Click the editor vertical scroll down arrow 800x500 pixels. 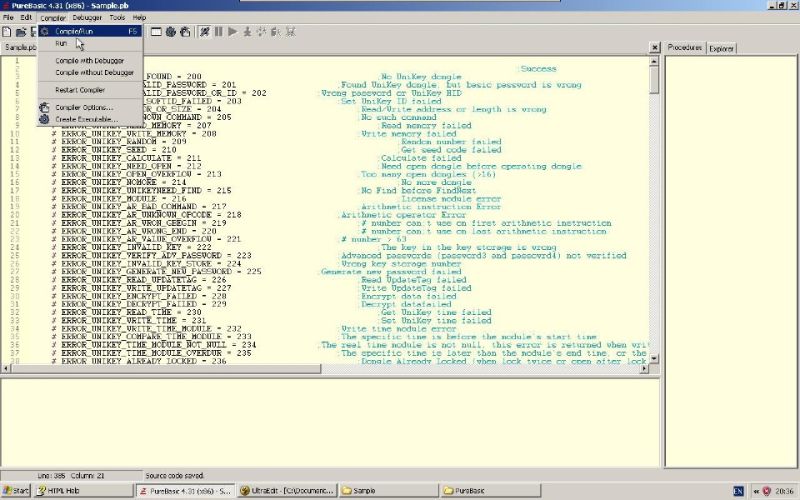(654, 358)
